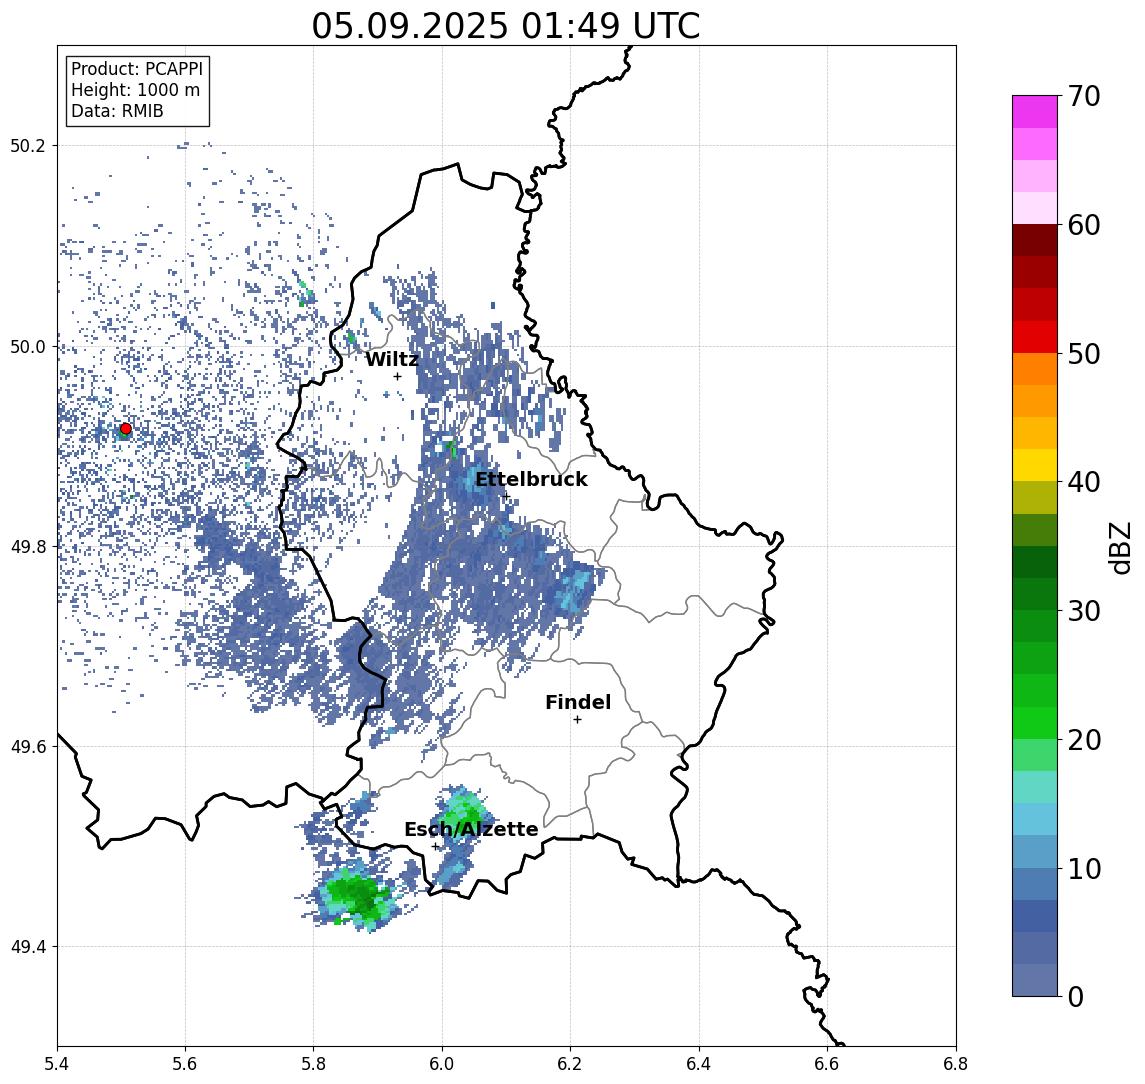Click latitude tick label 49.8
Screen dimensions: 1145x1084
(x=28, y=546)
